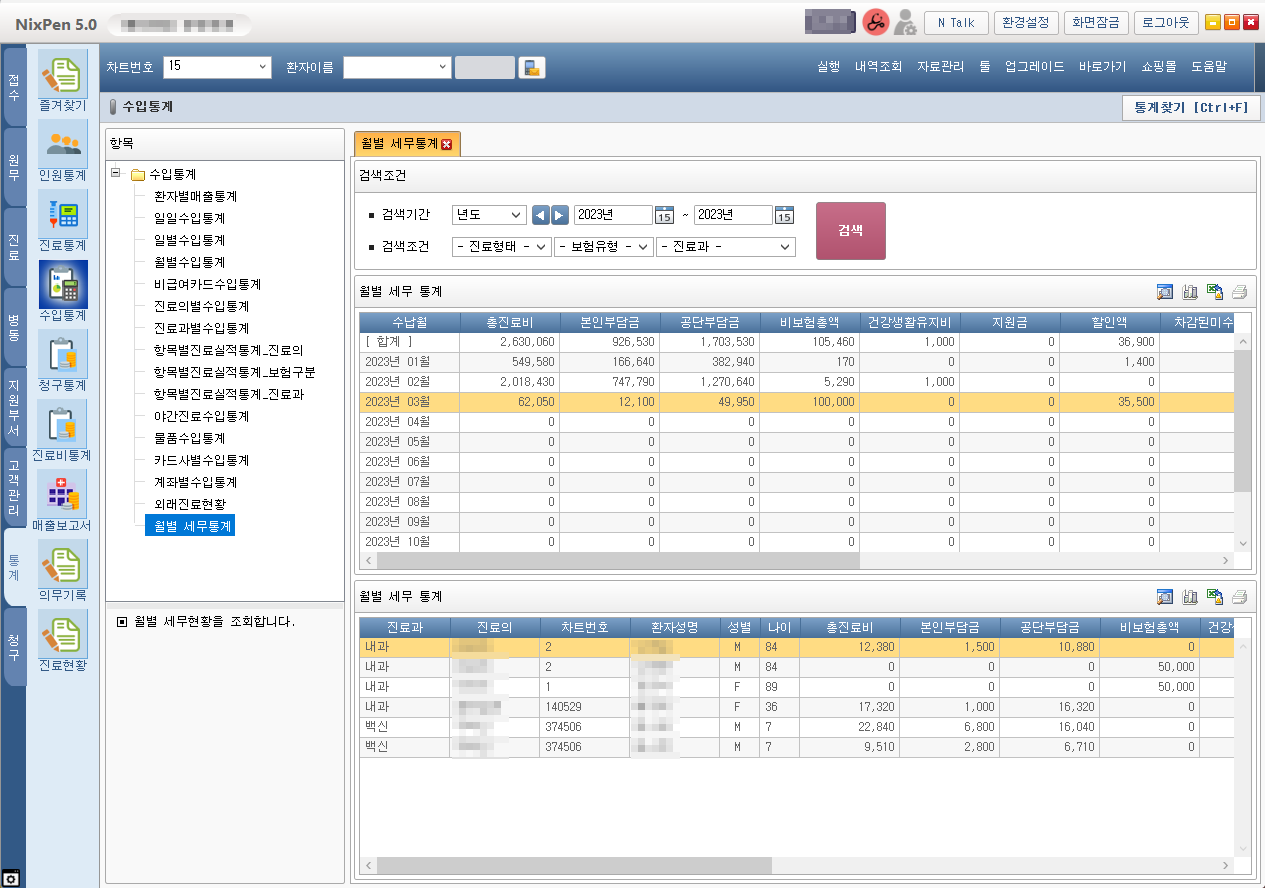Click the Excel export icon in upper table
Image resolution: width=1265 pixels, height=888 pixels.
pyautogui.click(x=1215, y=292)
